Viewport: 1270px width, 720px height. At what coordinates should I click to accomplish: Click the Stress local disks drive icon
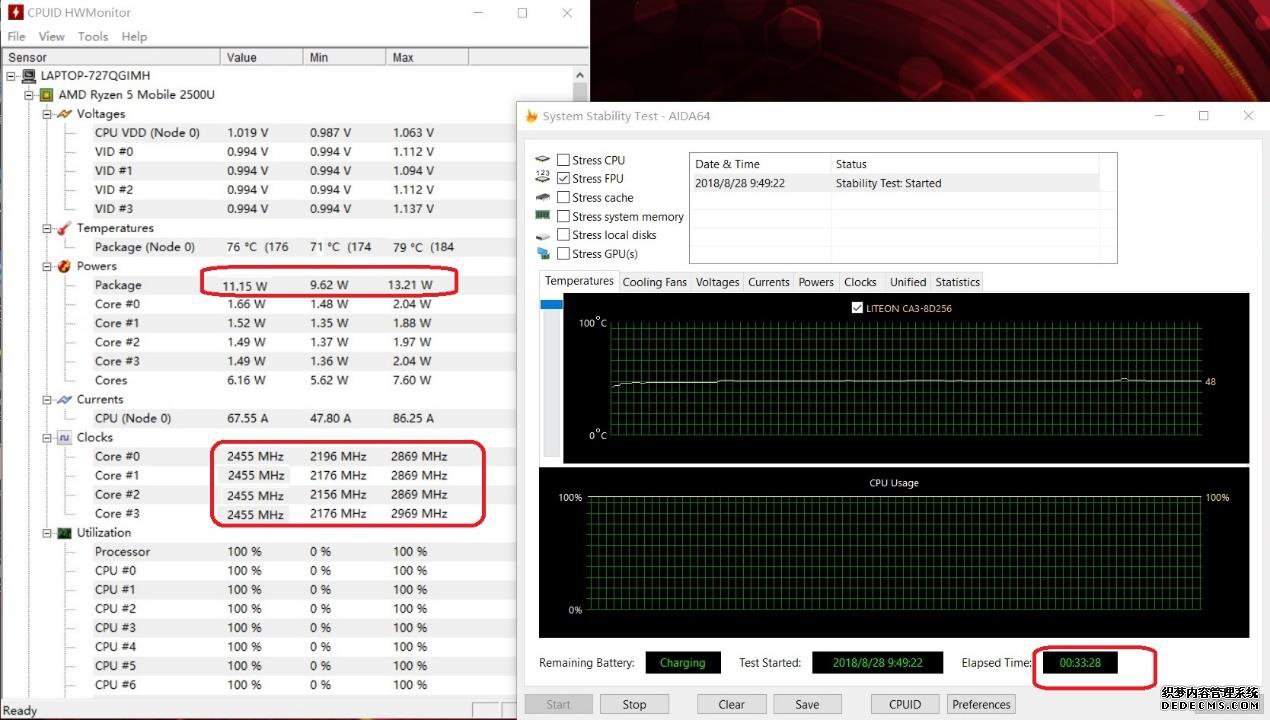click(x=543, y=235)
